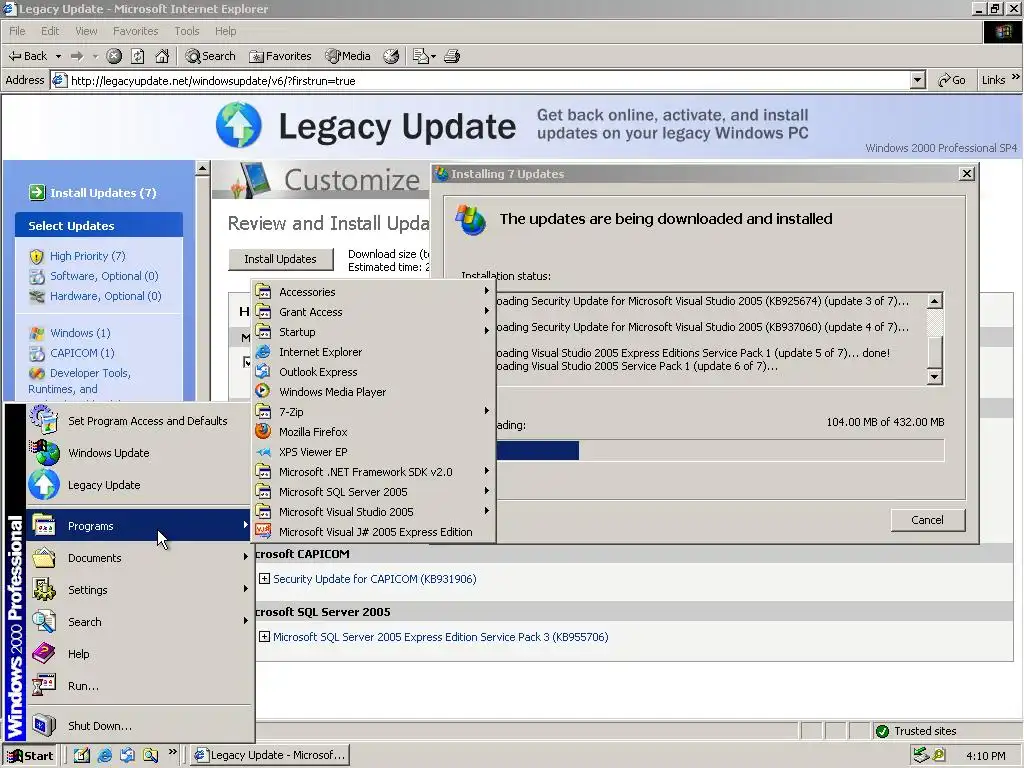Open the Back button history dropdown
The width and height of the screenshot is (1024, 768).
pyautogui.click(x=58, y=56)
